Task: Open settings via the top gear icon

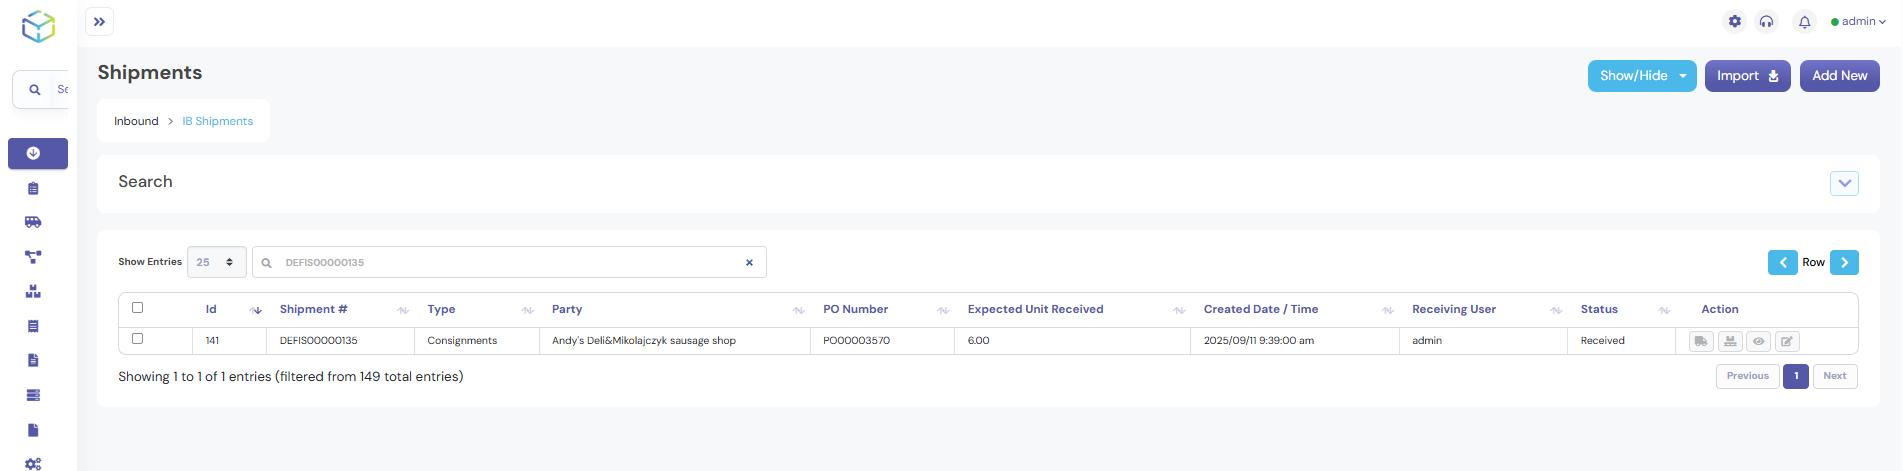Action: point(1735,22)
